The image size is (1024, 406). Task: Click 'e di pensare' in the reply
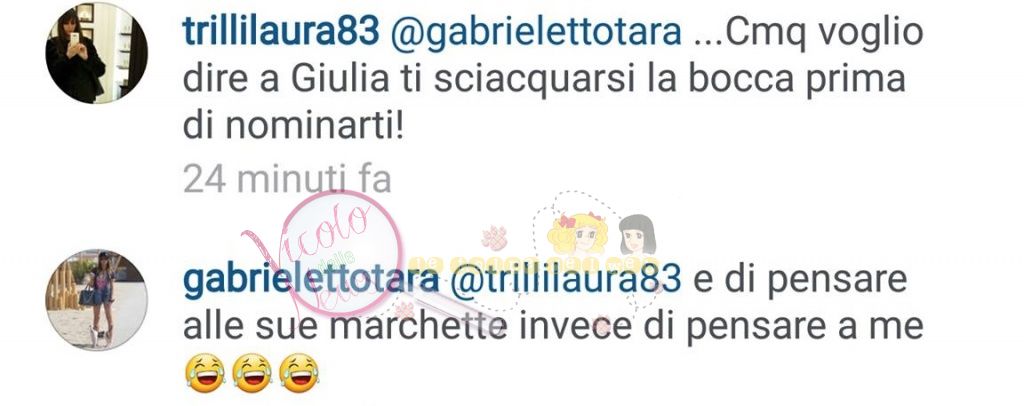click(x=800, y=281)
